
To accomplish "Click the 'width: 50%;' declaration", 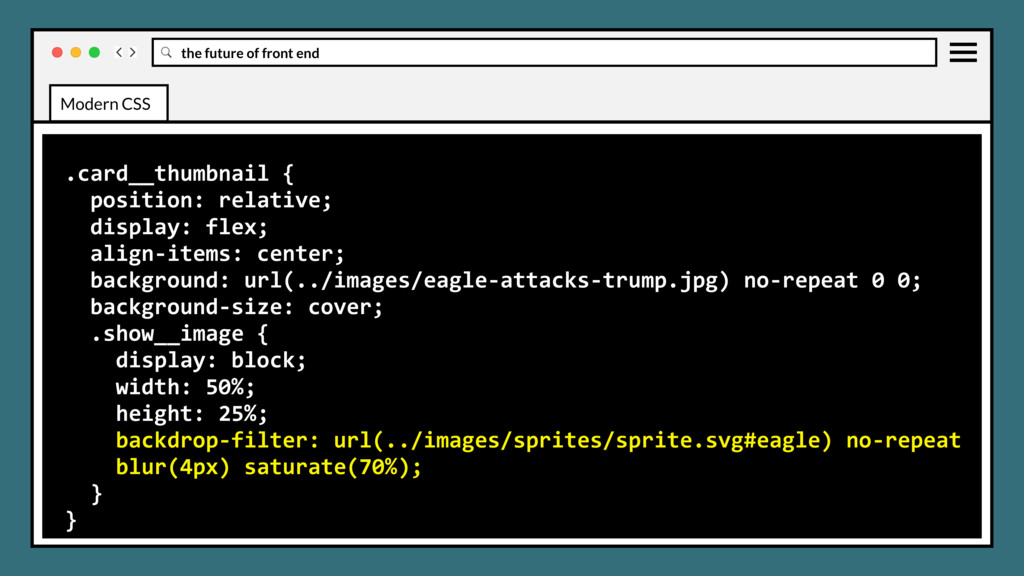I will point(185,387).
